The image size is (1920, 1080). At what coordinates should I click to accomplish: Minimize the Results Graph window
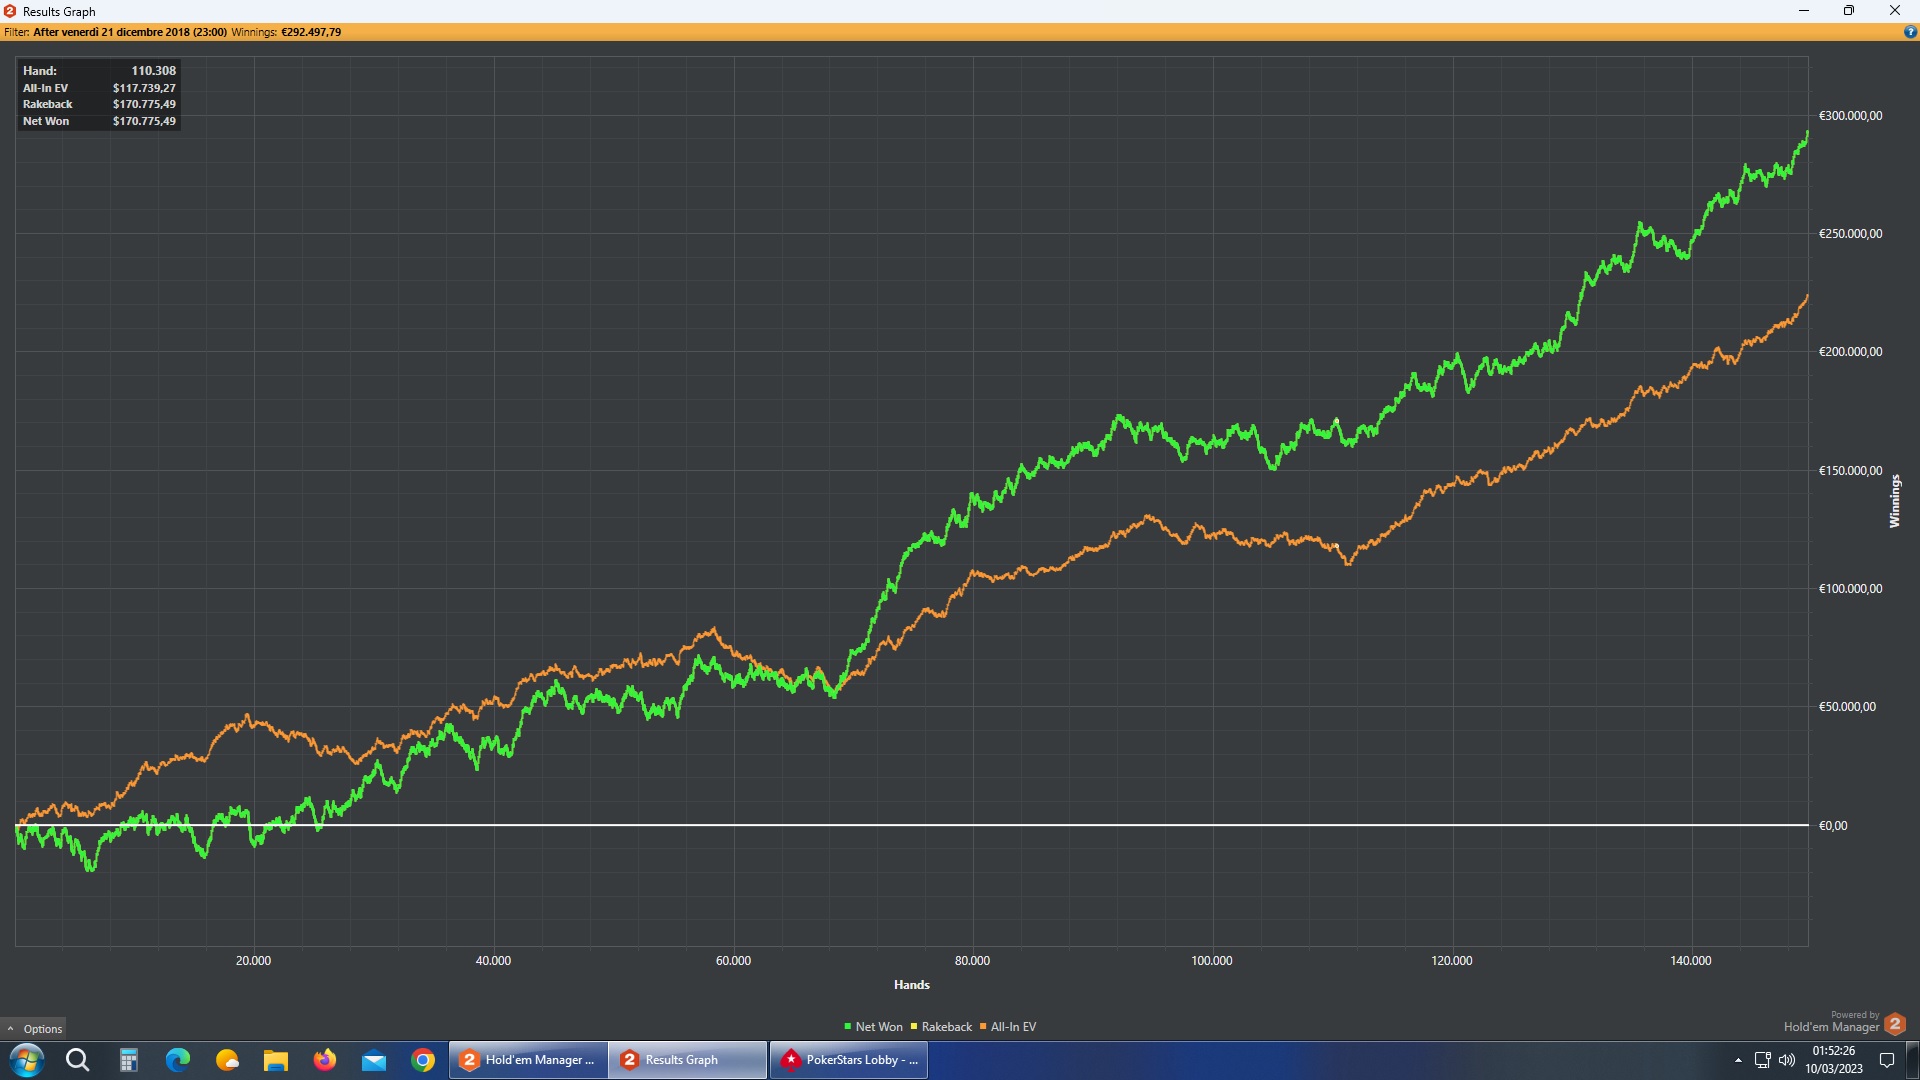(1804, 11)
